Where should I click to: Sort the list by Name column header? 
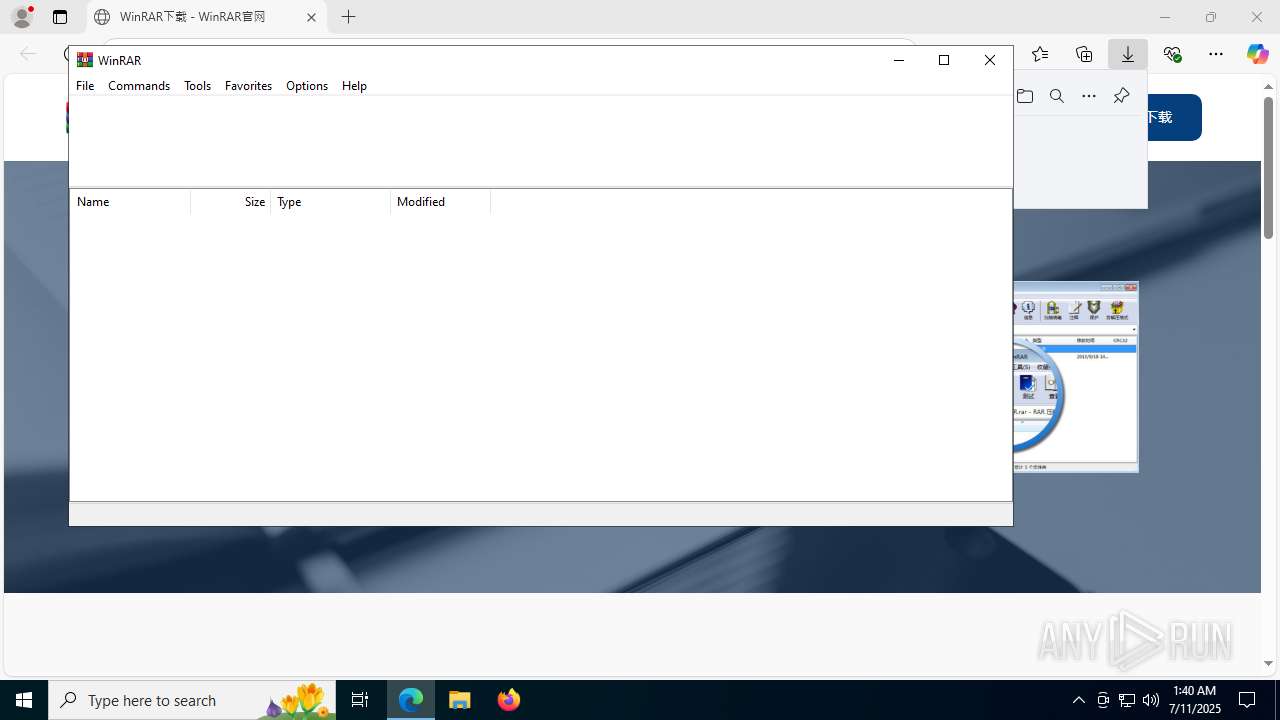tap(130, 202)
